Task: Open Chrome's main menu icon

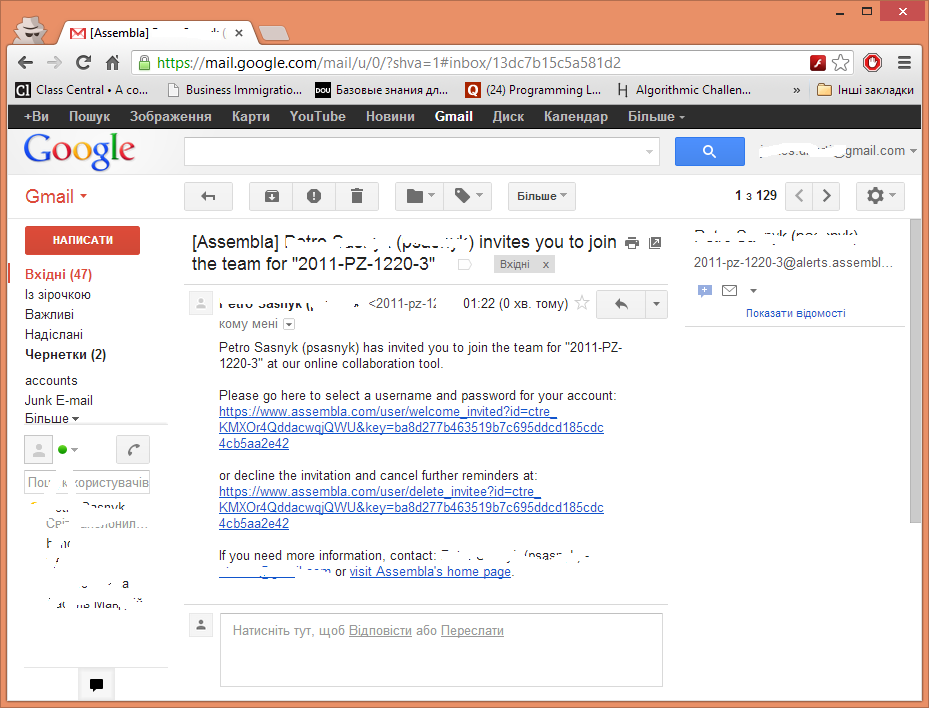Action: (904, 62)
